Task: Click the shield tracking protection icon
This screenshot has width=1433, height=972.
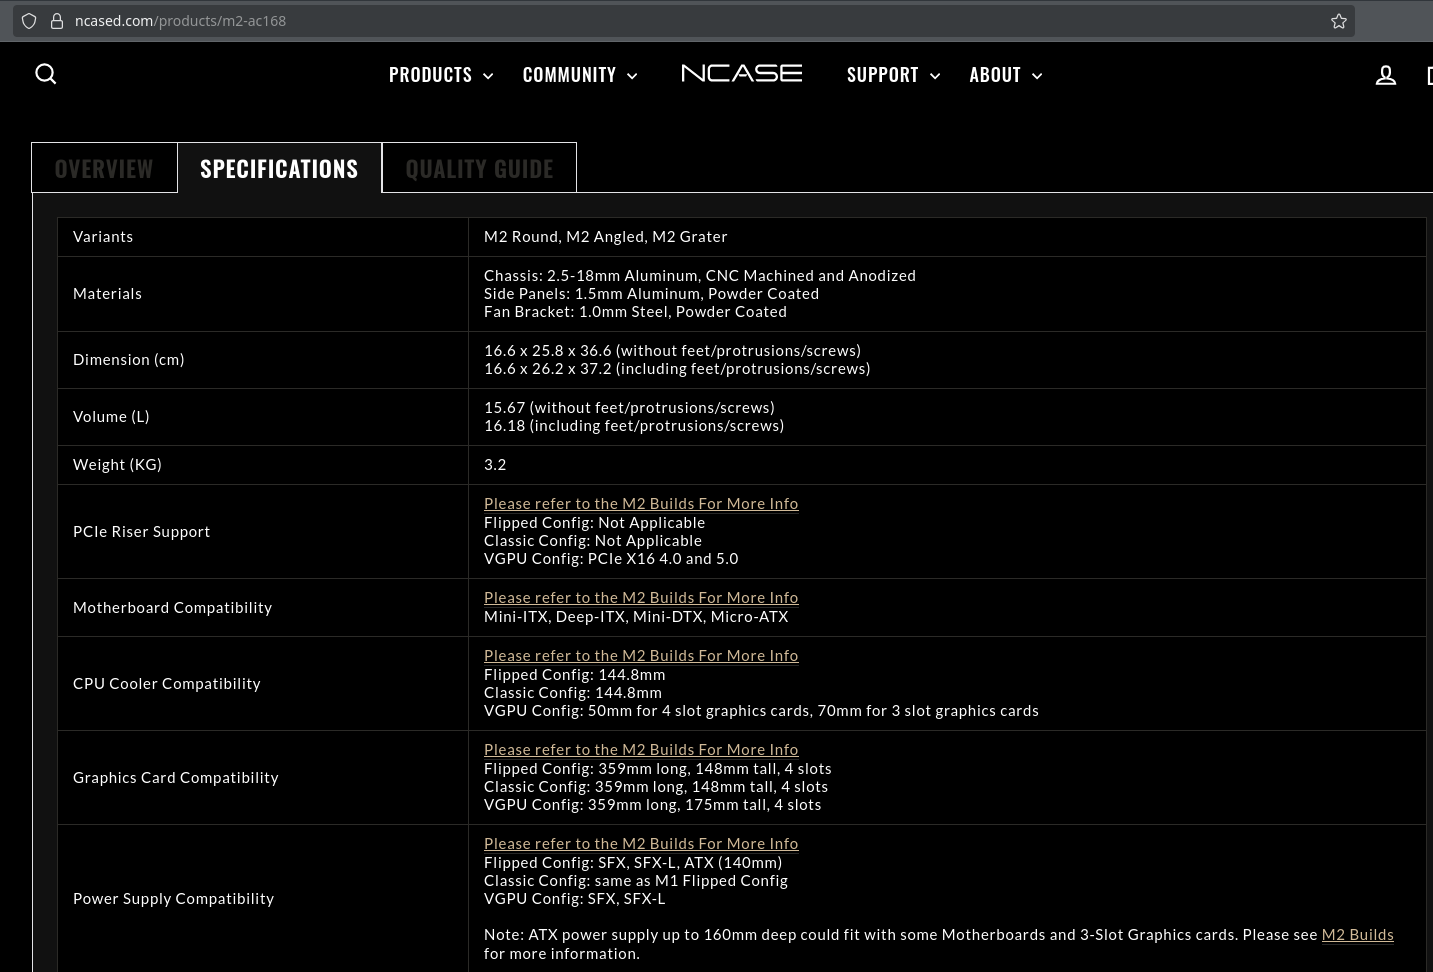Action: (29, 21)
